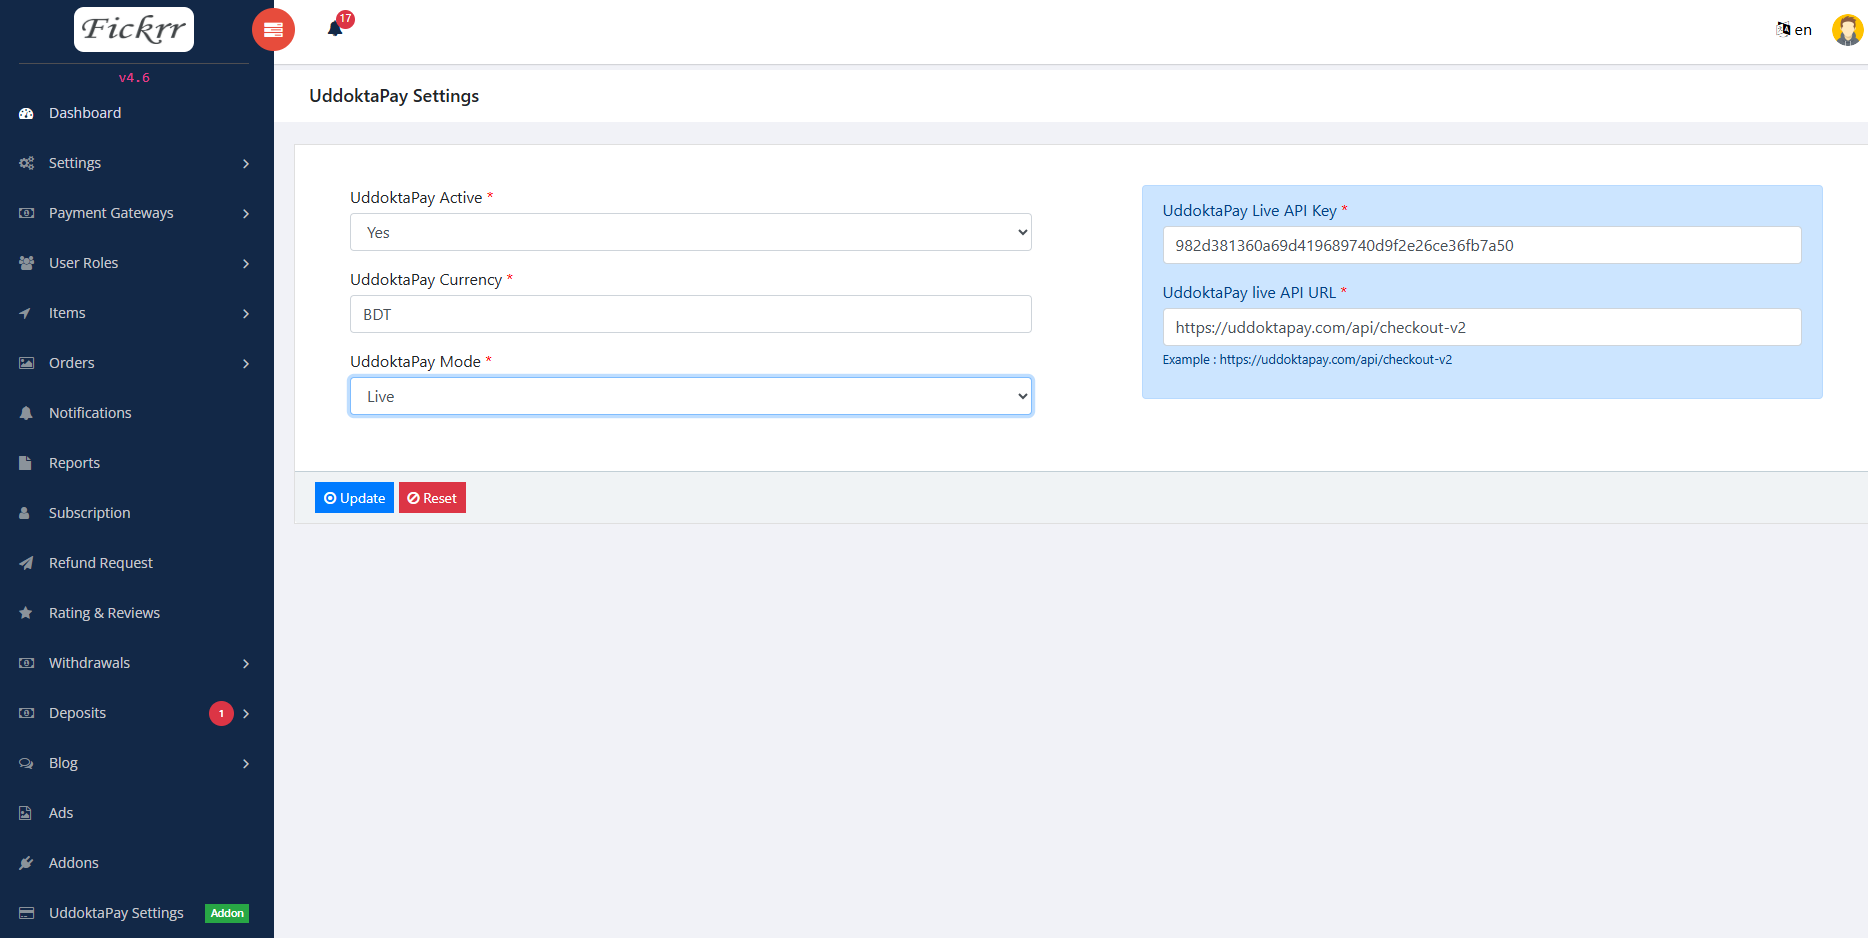Viewport: 1868px width, 938px height.
Task: Click the UddoktaPay Live API Key field
Action: [1481, 245]
